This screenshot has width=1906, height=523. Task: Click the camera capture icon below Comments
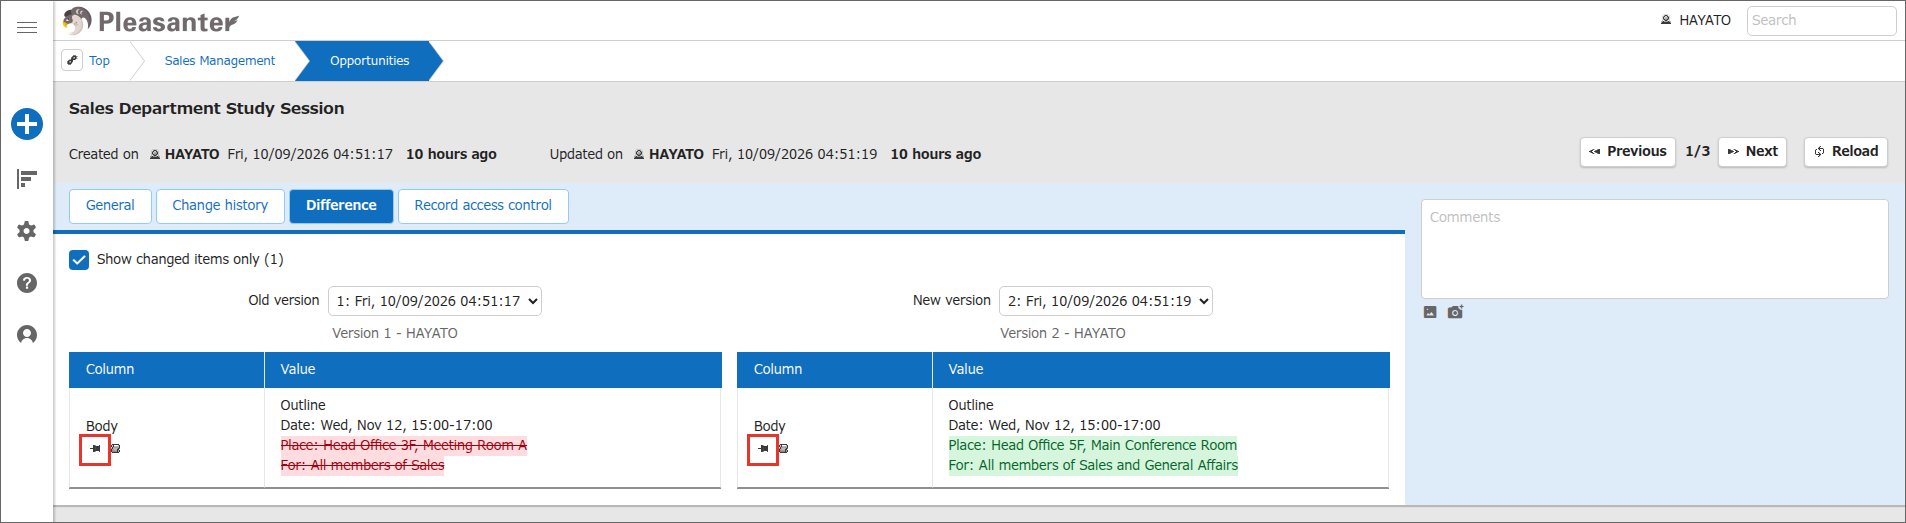coord(1455,312)
